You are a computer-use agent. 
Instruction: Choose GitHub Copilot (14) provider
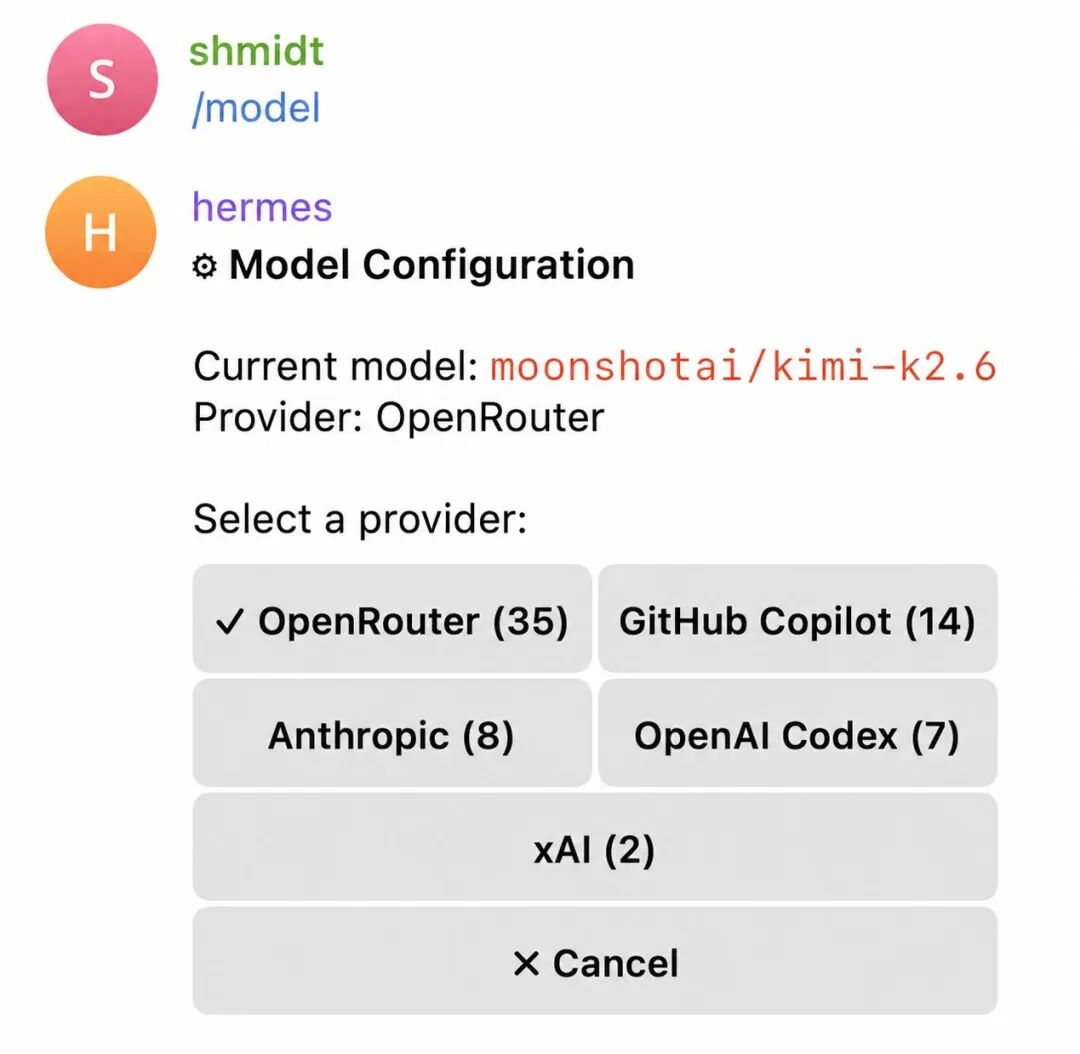point(798,619)
